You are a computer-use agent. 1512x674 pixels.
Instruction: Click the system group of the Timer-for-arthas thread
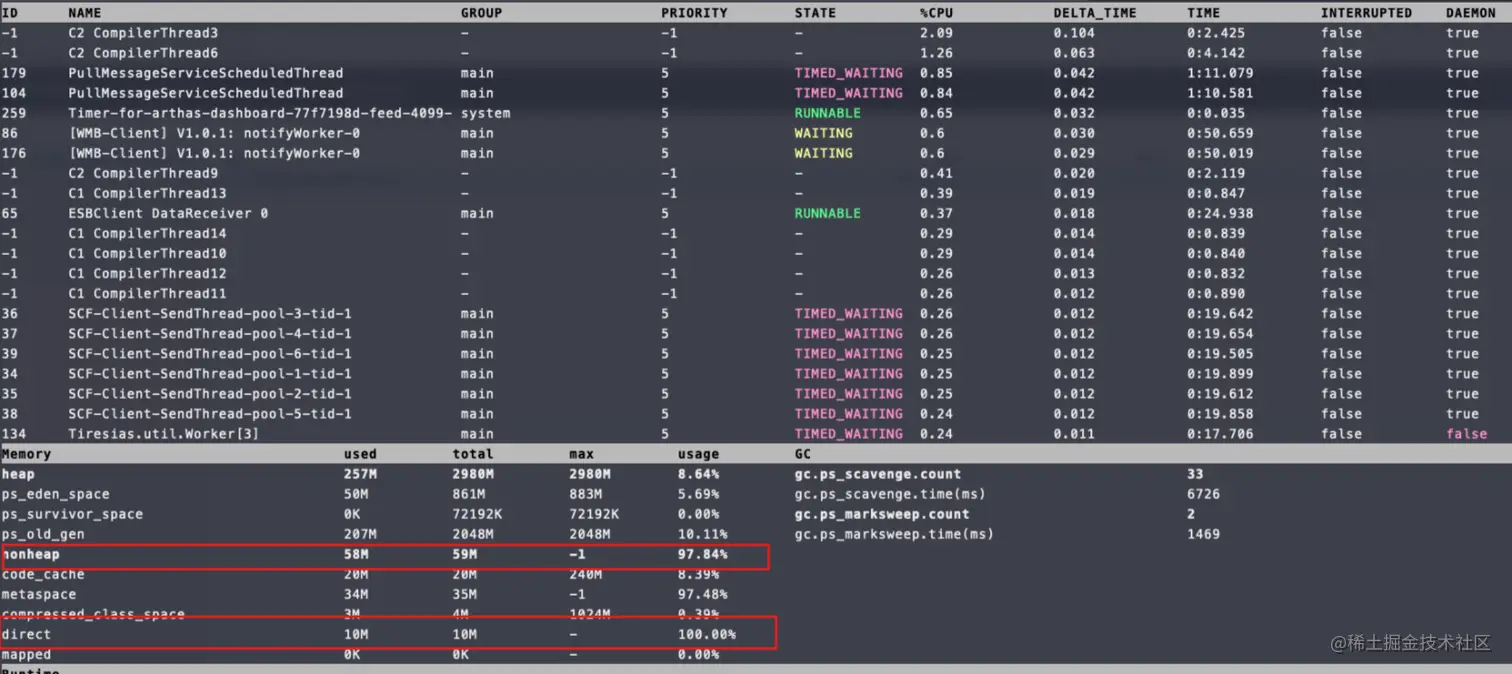(485, 113)
